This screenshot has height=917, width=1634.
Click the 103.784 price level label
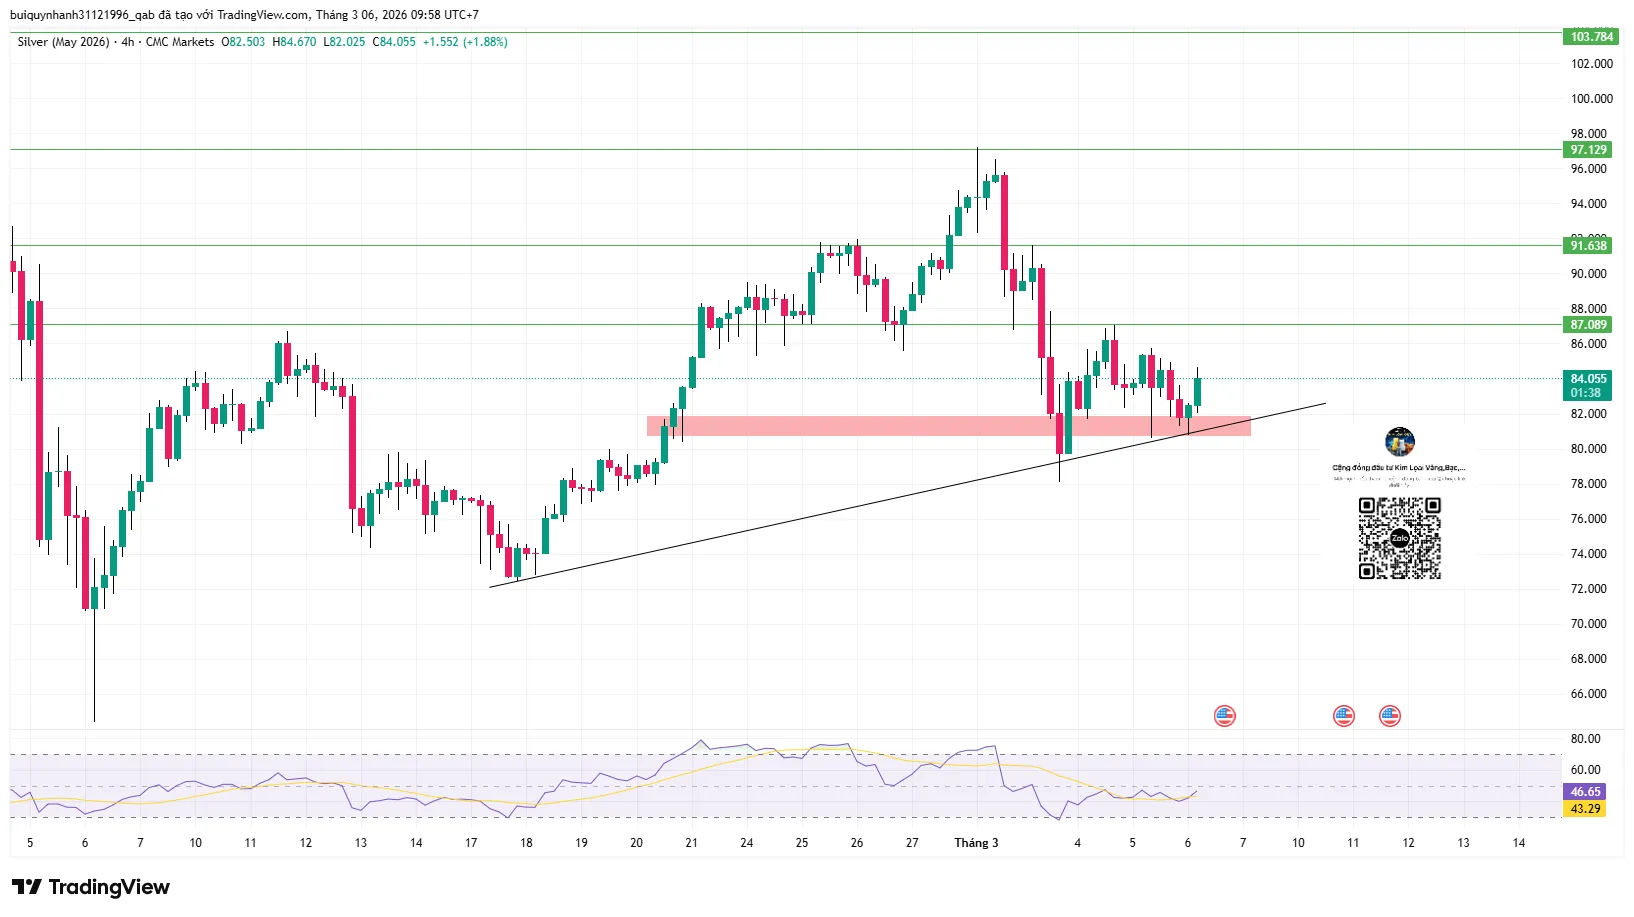click(x=1590, y=37)
